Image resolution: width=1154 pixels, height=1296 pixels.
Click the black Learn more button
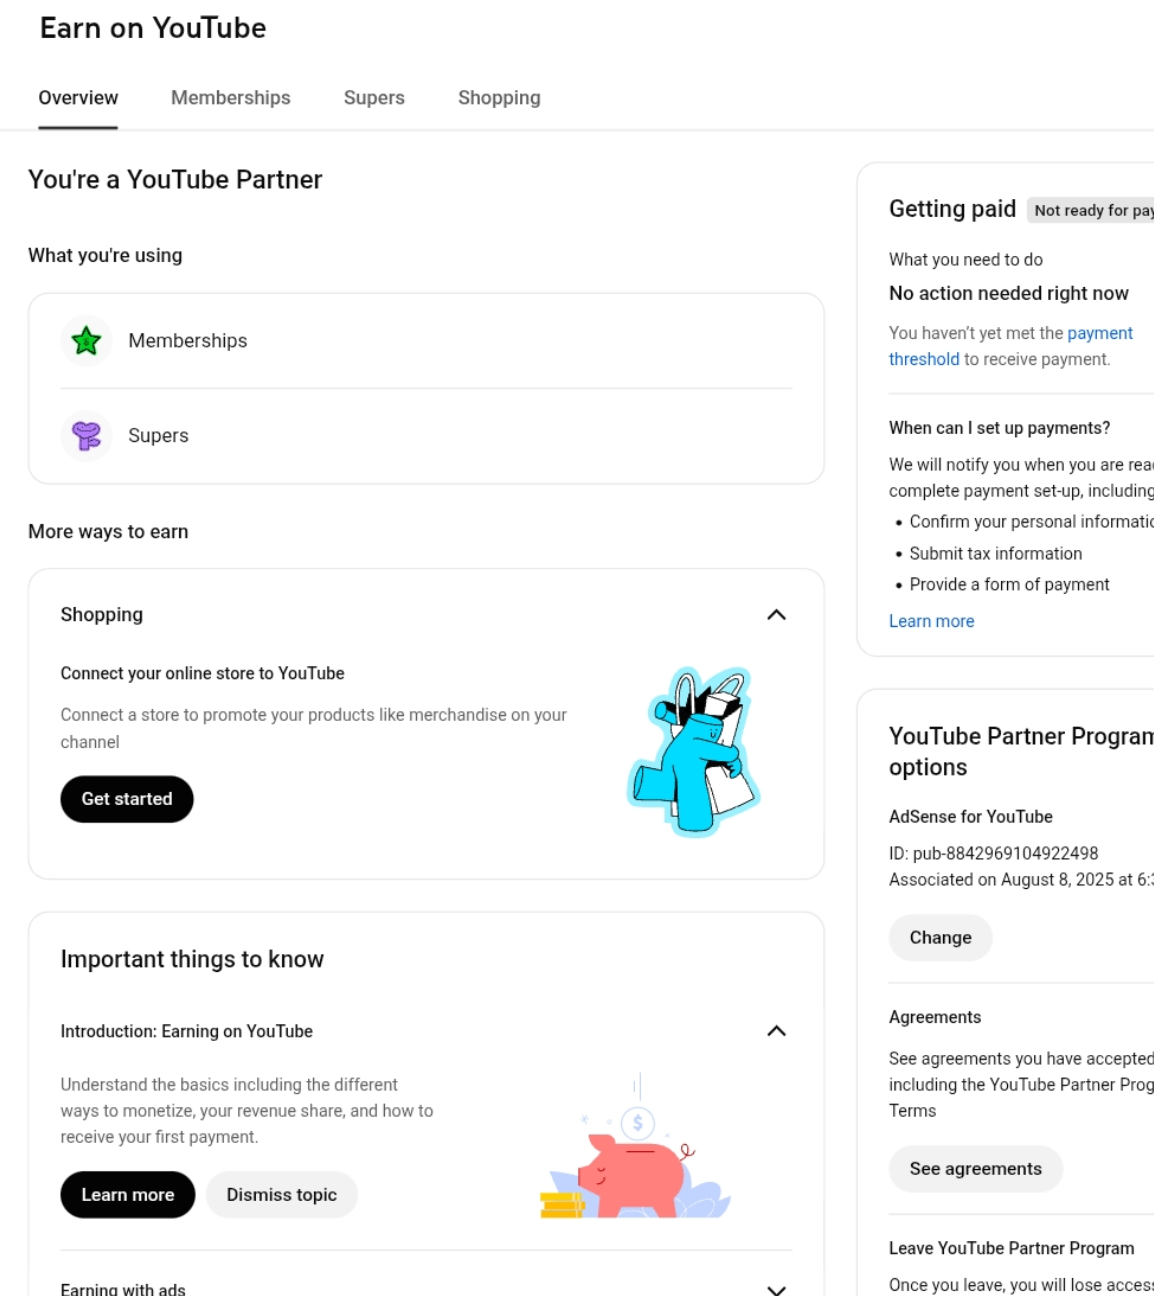(x=127, y=1195)
